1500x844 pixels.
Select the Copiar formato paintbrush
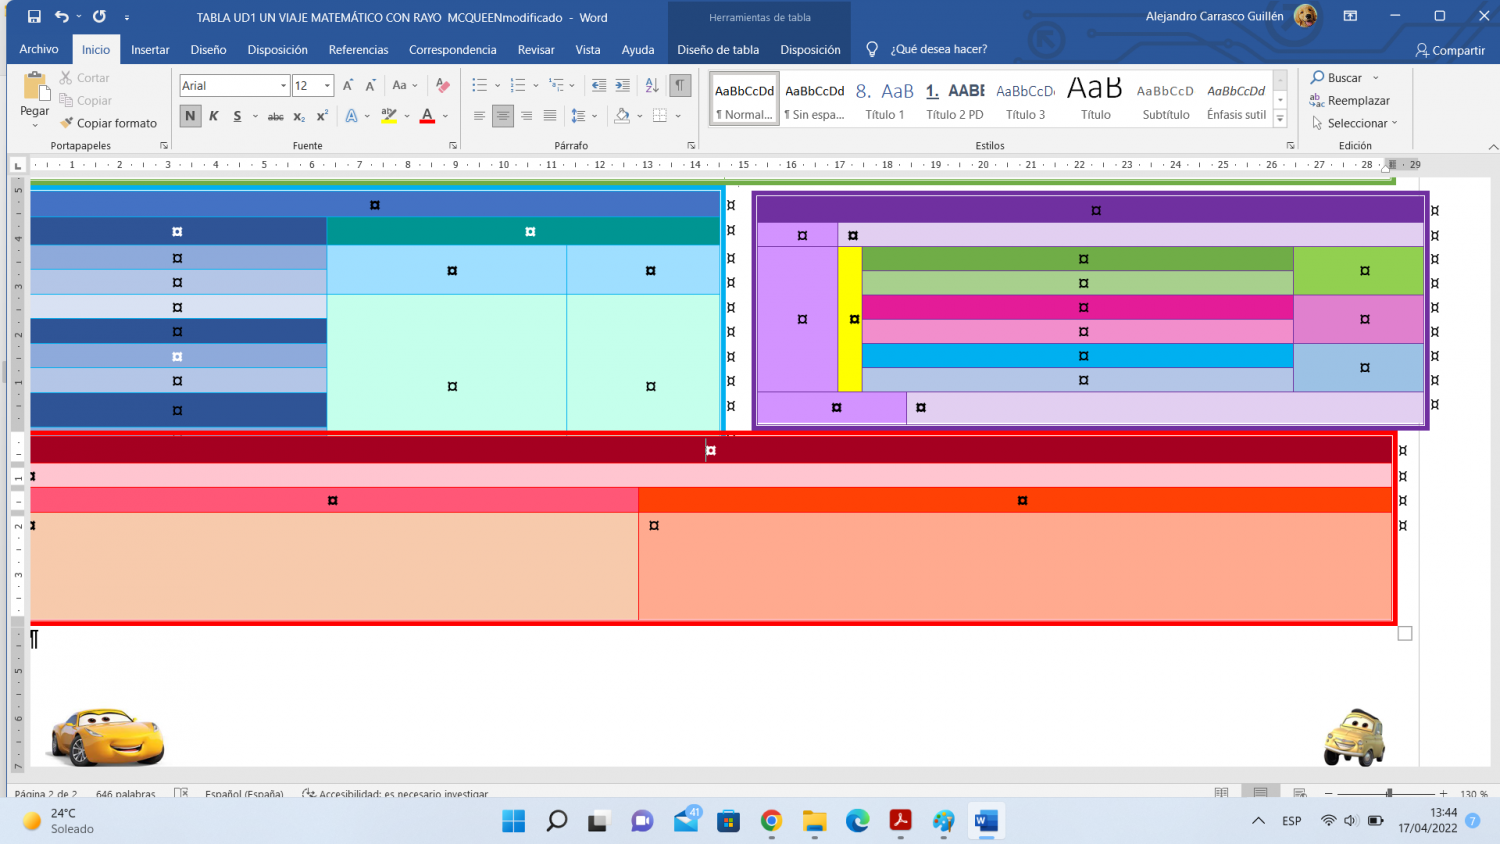tap(109, 123)
